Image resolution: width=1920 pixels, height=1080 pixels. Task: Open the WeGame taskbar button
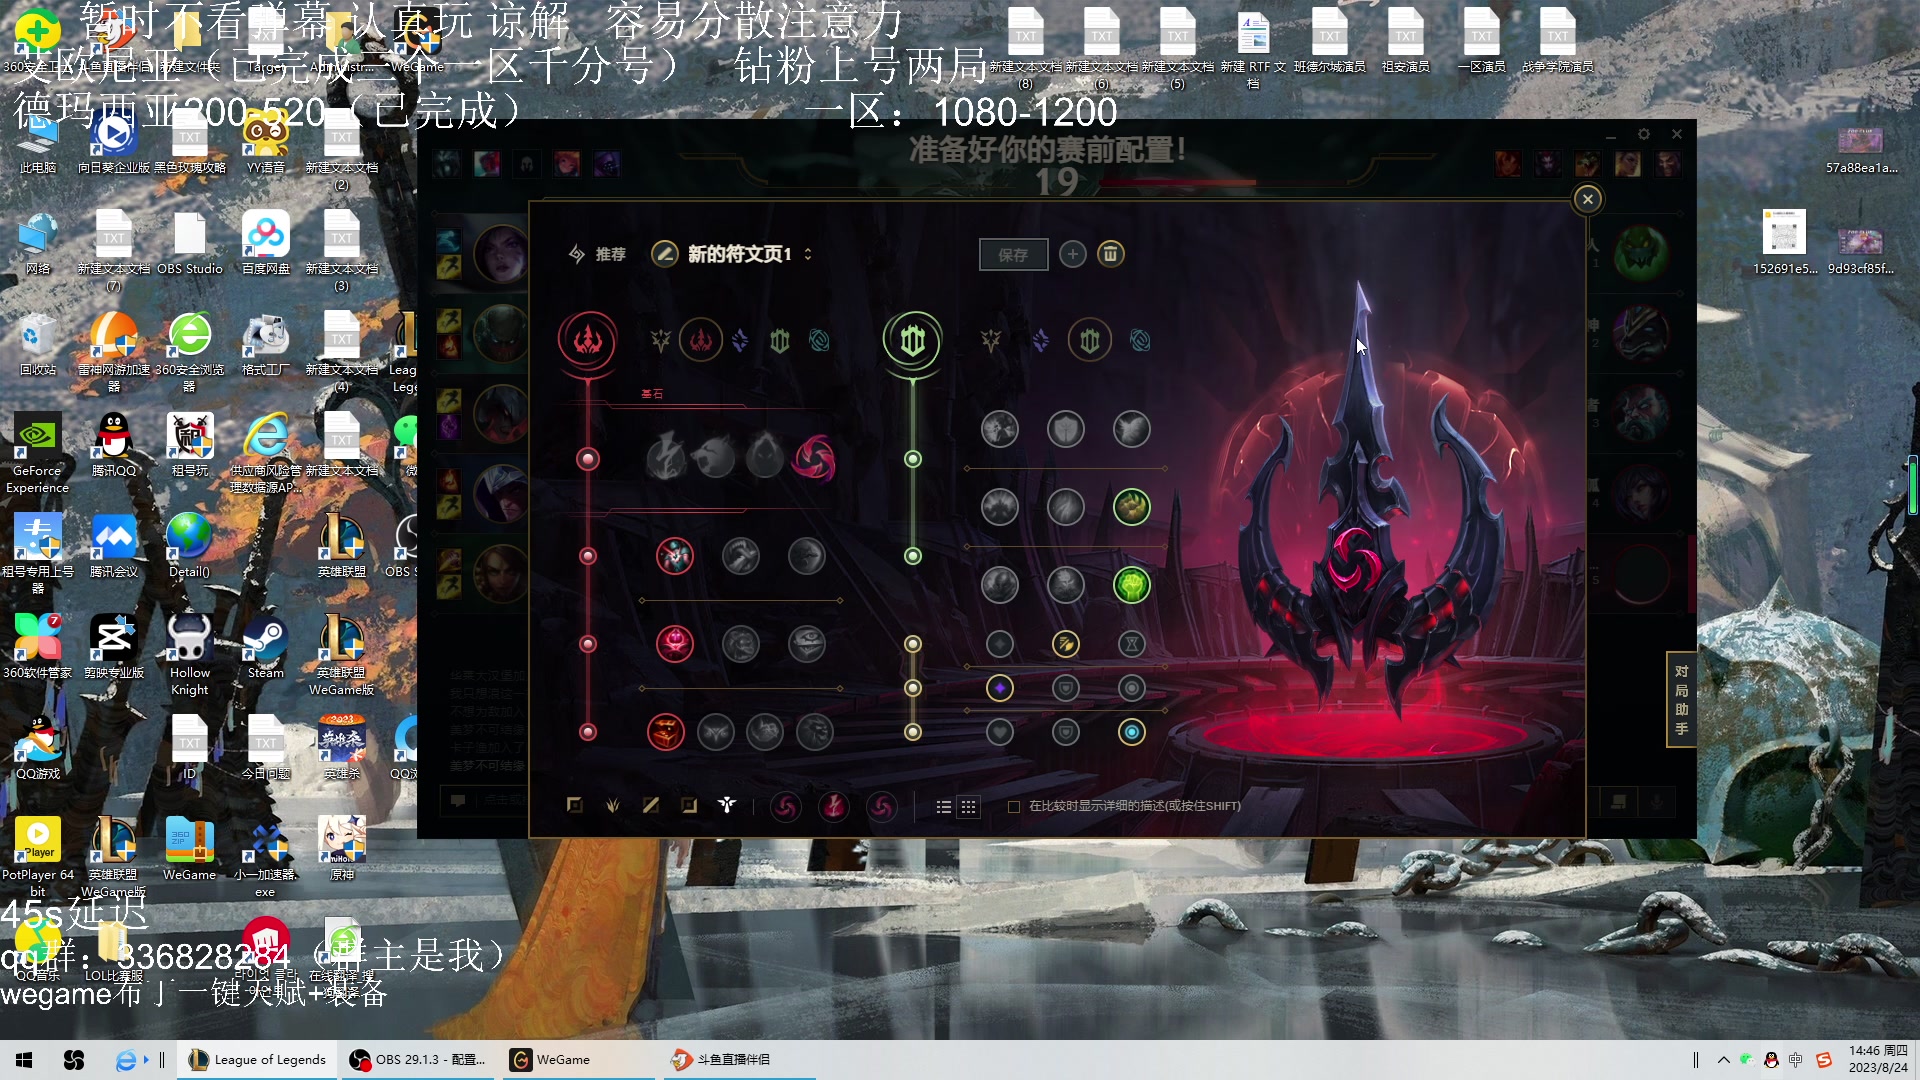click(x=580, y=1060)
